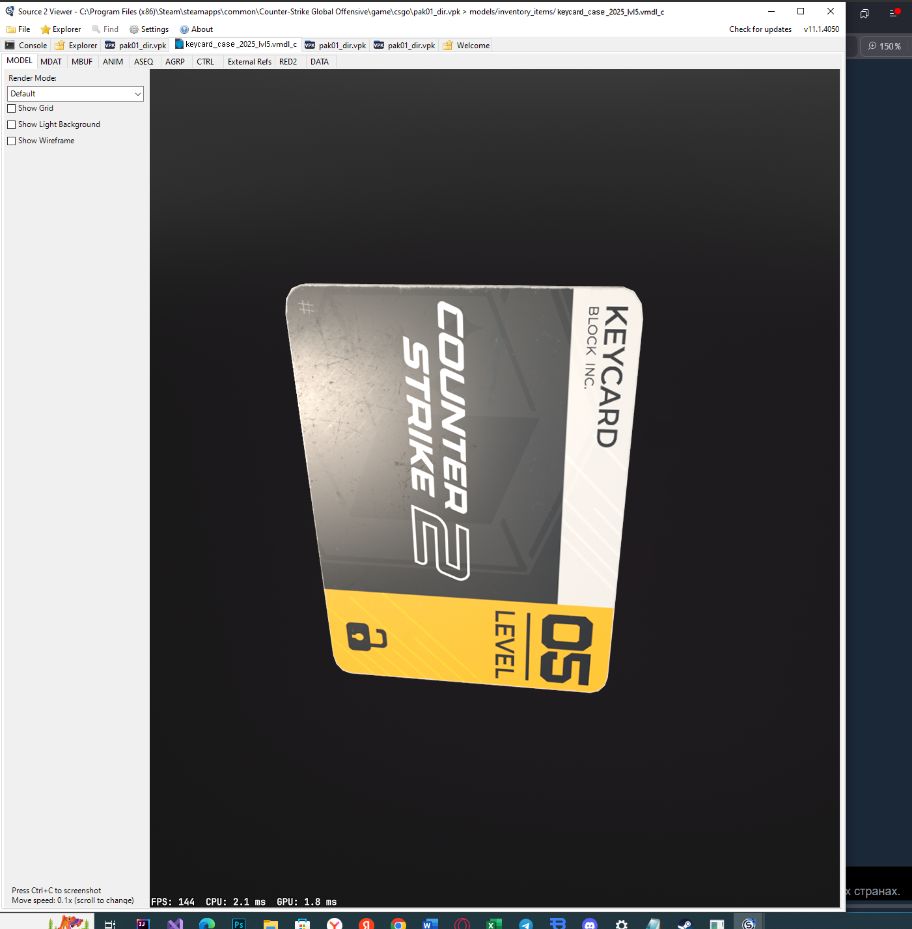Screen dimensions: 912x929
Task: Switch to the Console tab
Action: [x=26, y=45]
